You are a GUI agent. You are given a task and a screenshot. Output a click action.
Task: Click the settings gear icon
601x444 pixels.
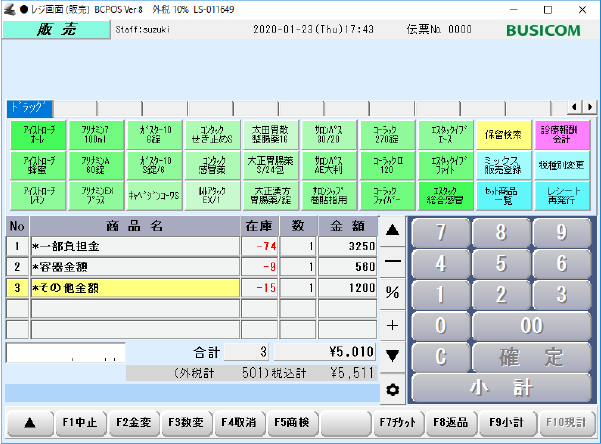pyautogui.click(x=392, y=389)
